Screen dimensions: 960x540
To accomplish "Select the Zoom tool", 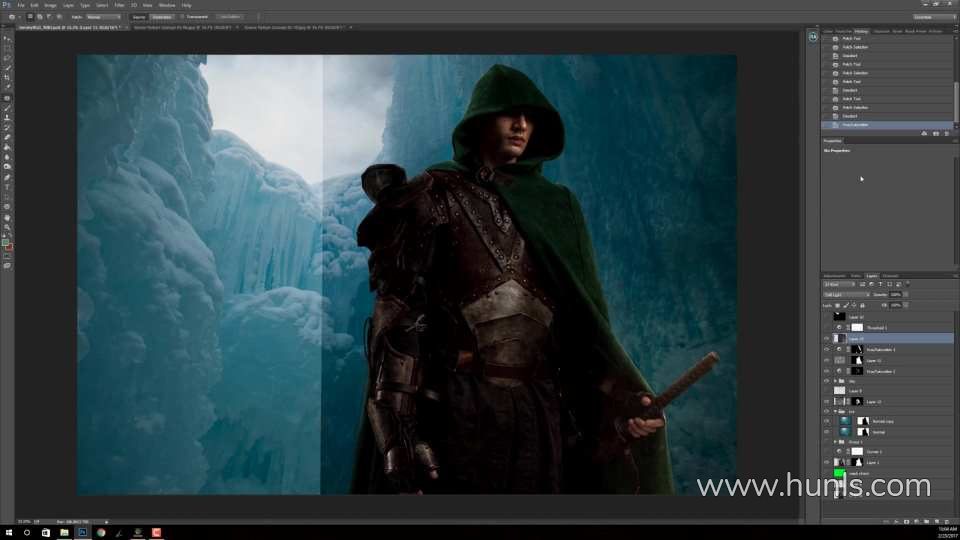I will click(x=7, y=227).
